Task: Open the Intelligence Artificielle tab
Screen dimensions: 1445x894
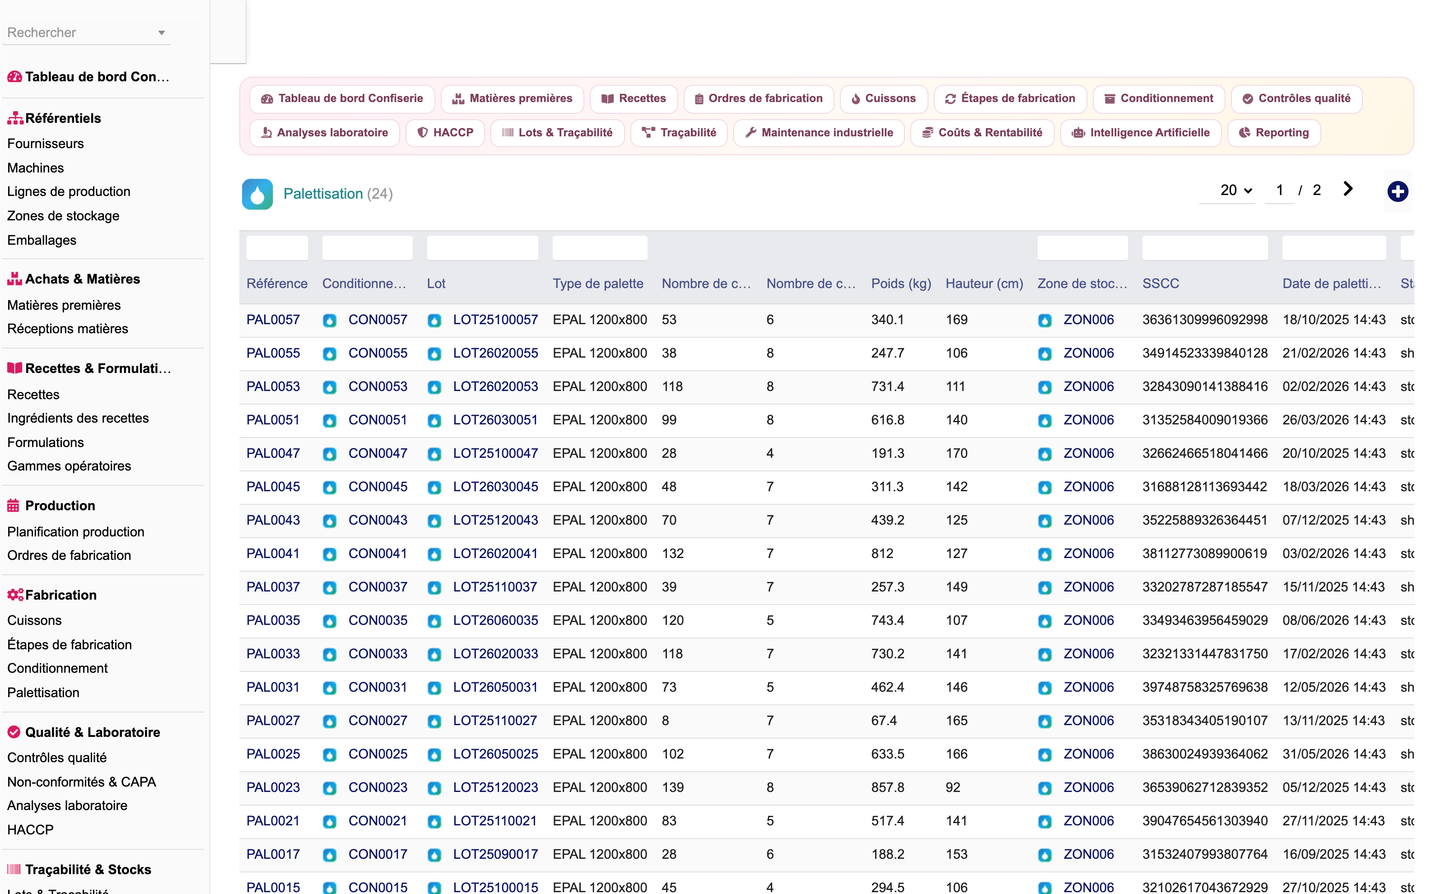Action: pos(1140,132)
